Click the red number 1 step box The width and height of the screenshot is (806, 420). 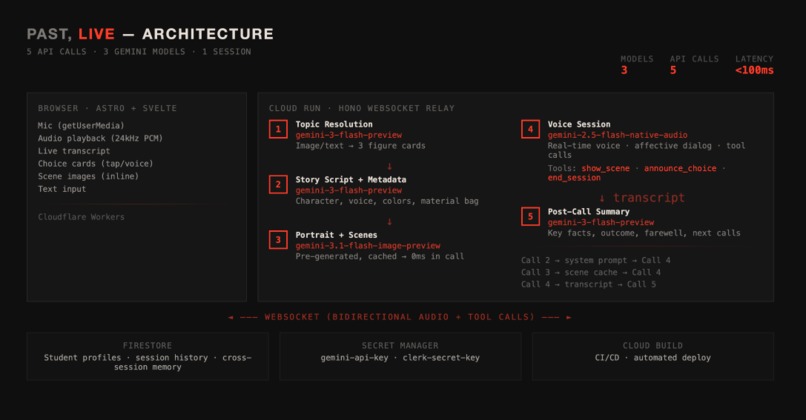click(x=278, y=129)
